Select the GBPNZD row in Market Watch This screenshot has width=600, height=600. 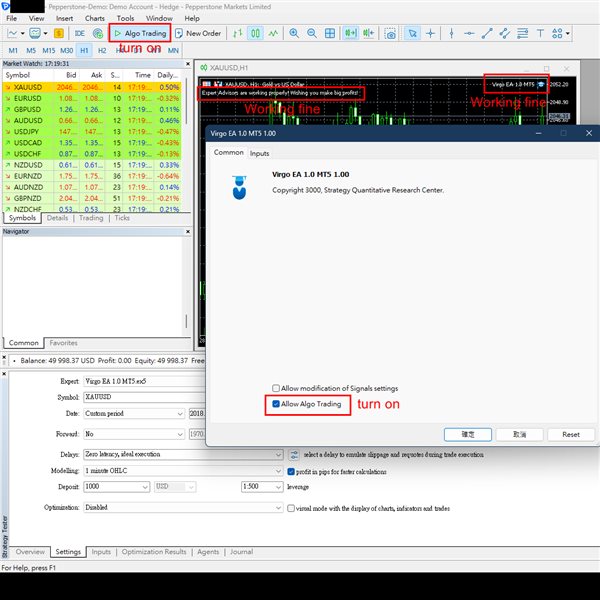click(92, 198)
